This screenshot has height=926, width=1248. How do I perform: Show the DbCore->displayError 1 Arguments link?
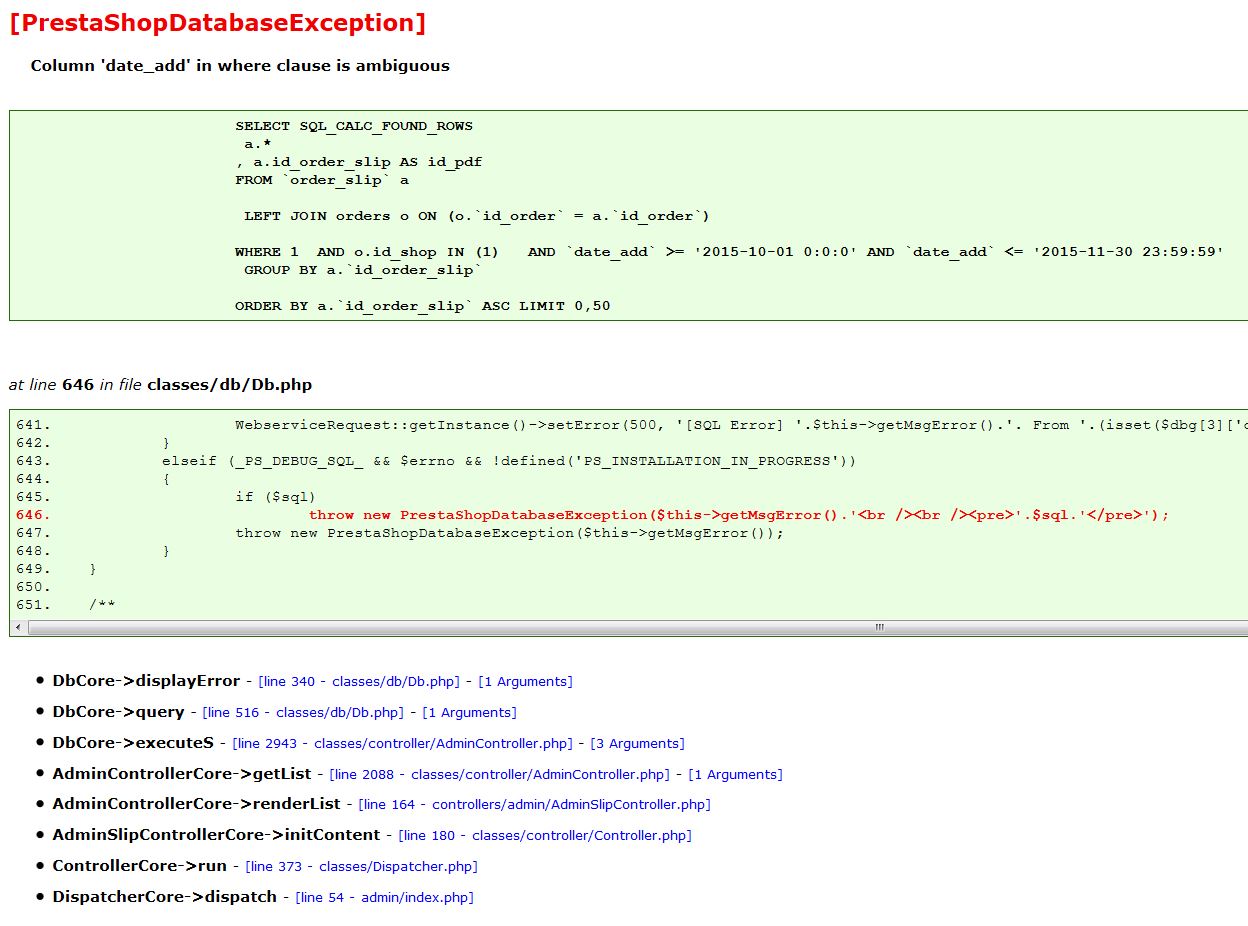tap(525, 681)
